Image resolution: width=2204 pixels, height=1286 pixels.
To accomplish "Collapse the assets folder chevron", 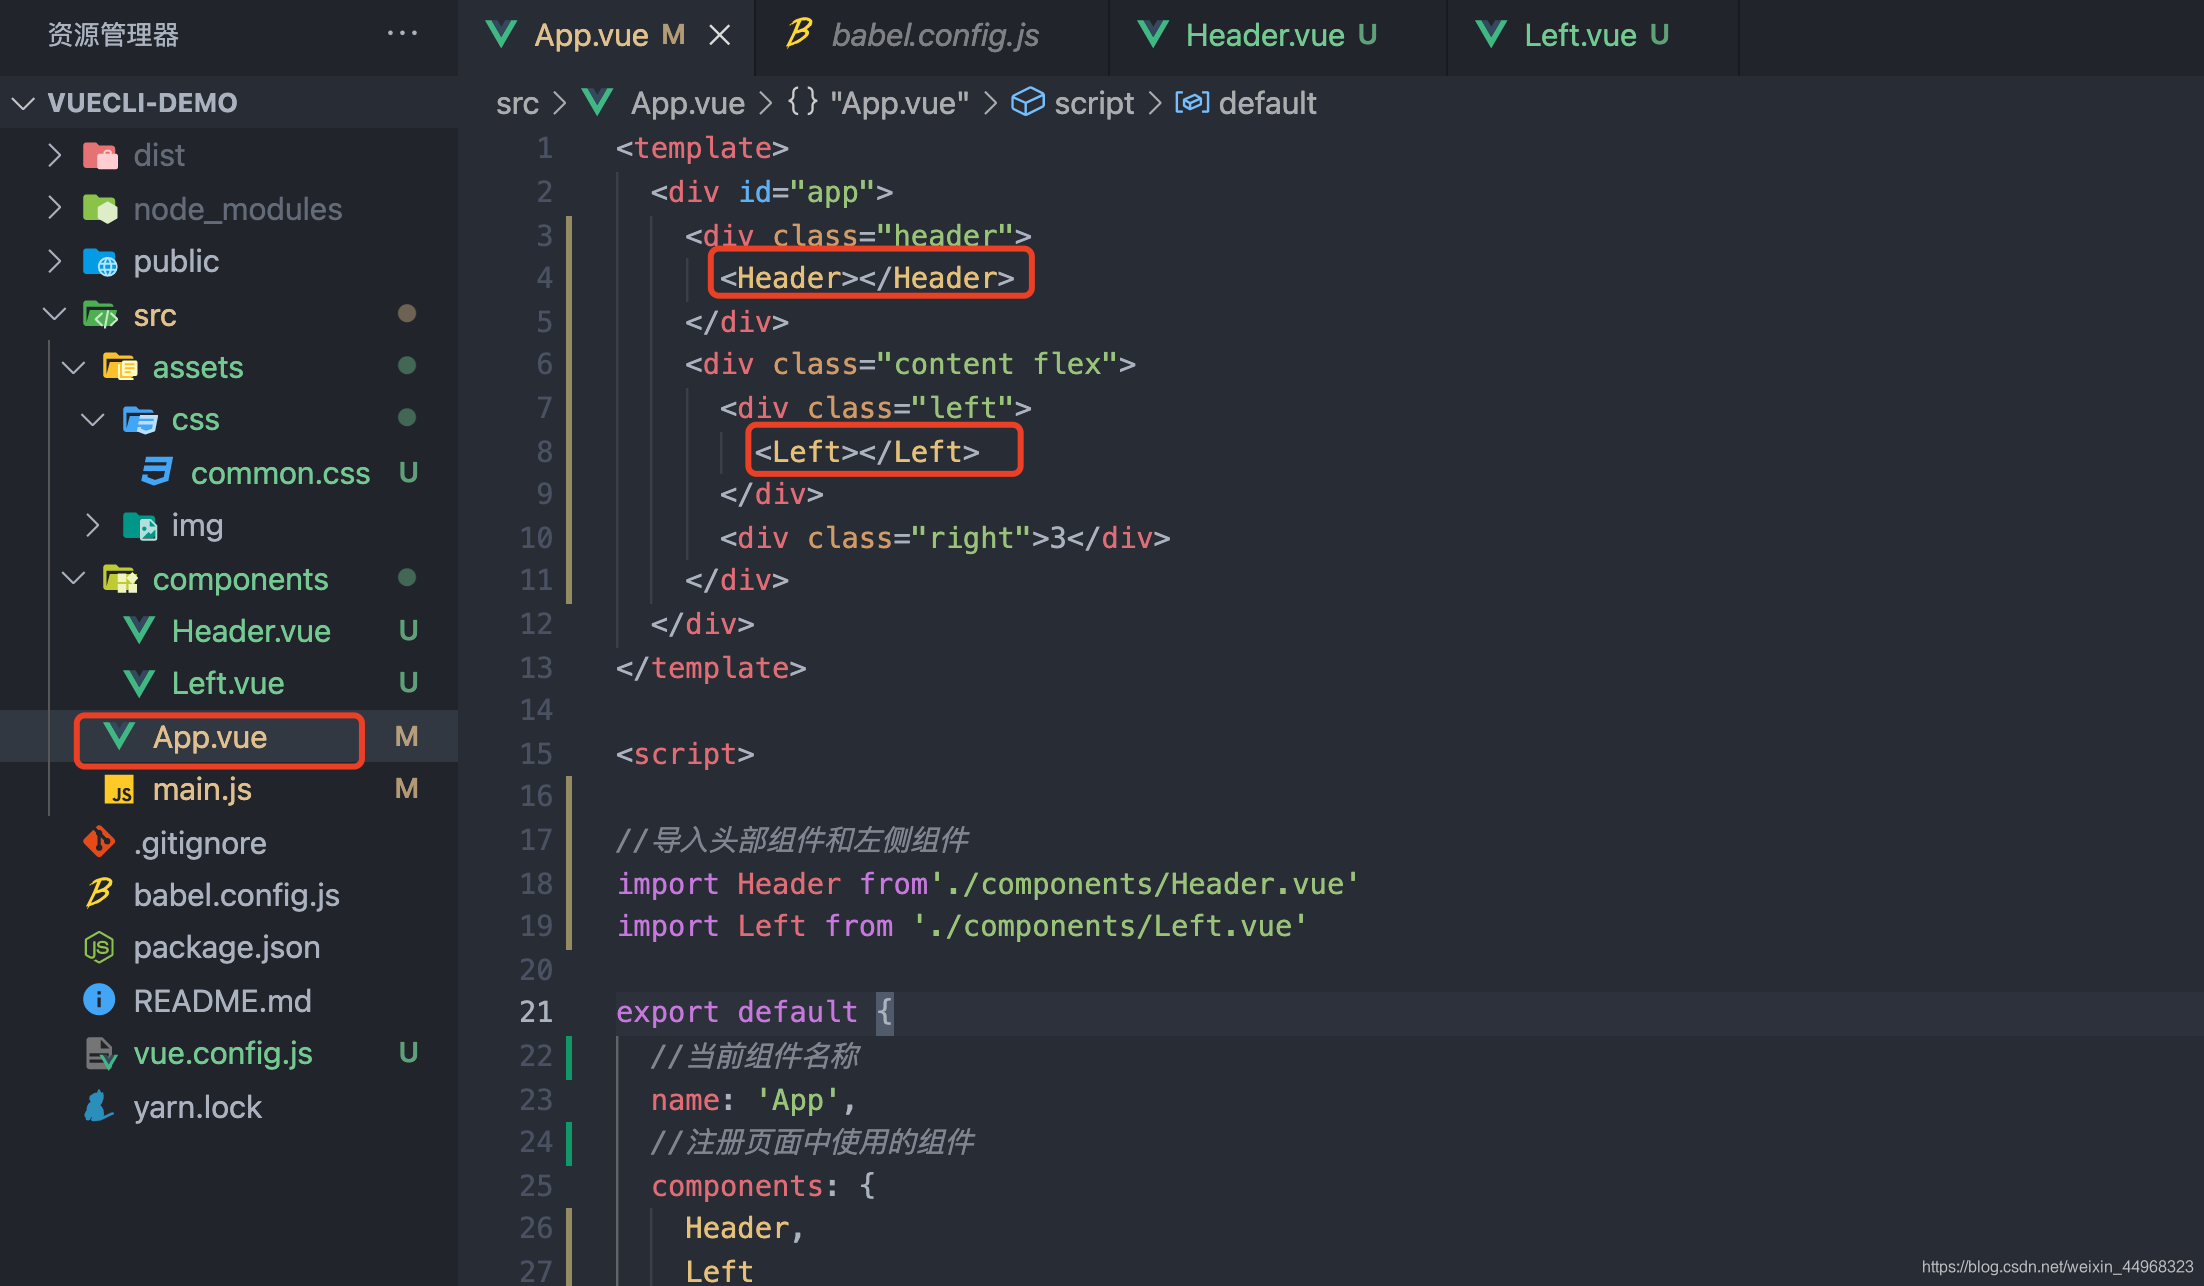I will point(74,367).
